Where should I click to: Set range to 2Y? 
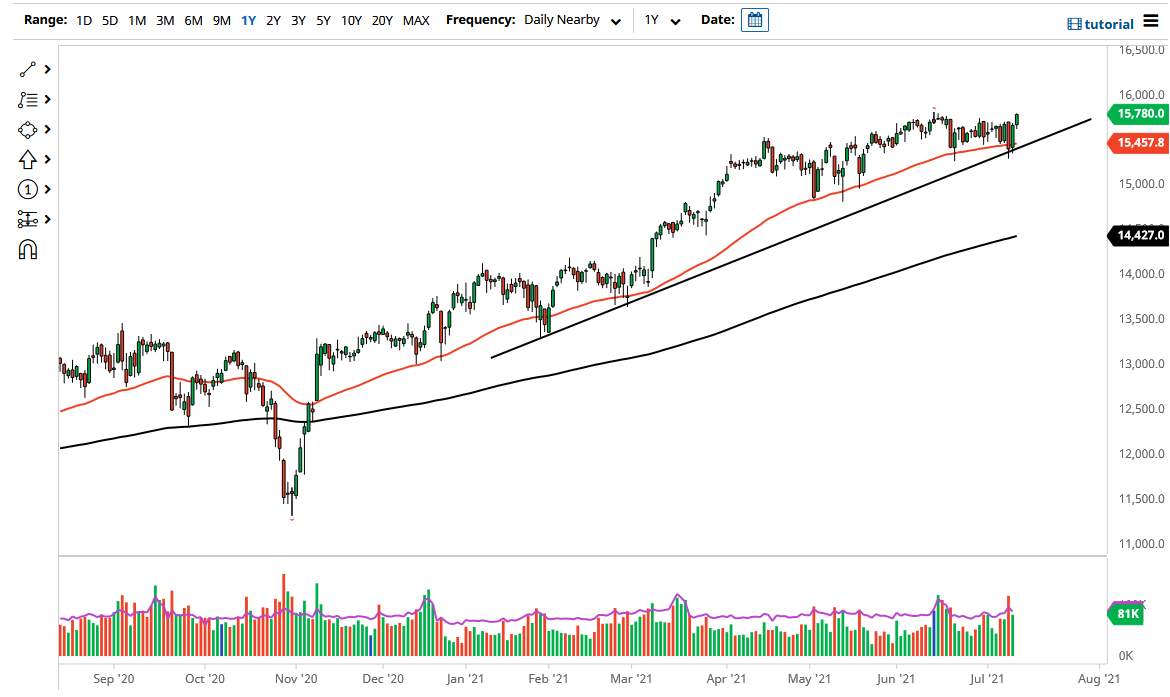pos(274,20)
